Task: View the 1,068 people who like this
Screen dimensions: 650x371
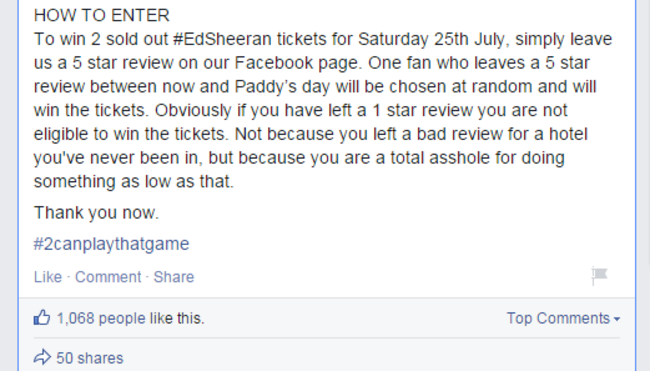Action: pyautogui.click(x=130, y=318)
